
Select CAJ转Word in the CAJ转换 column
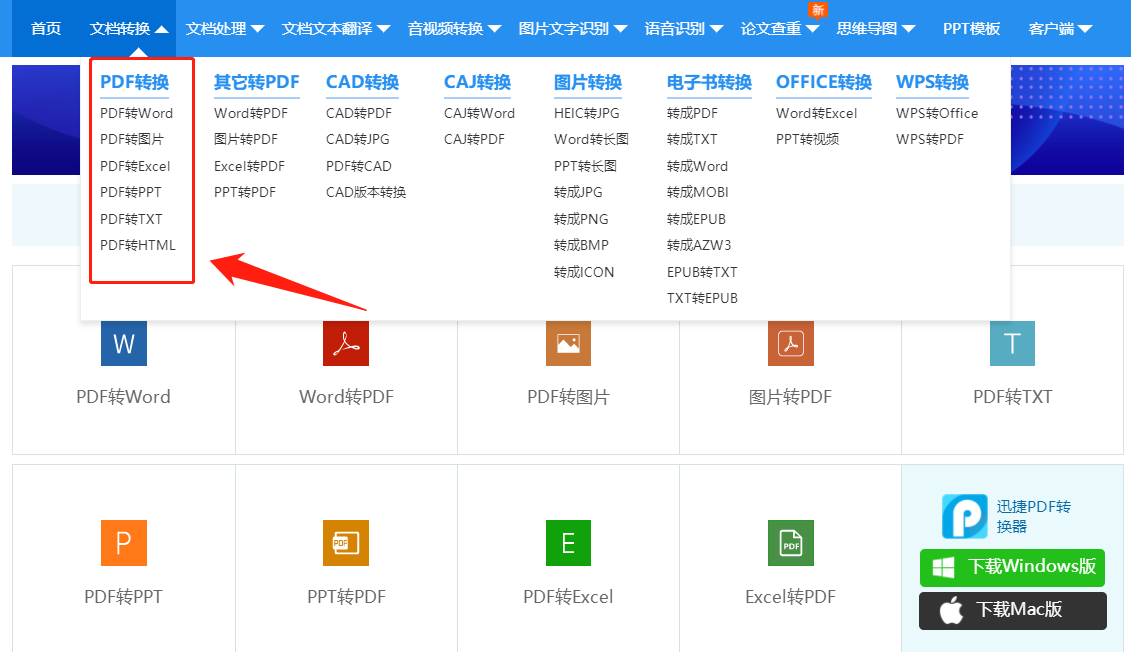click(x=477, y=113)
